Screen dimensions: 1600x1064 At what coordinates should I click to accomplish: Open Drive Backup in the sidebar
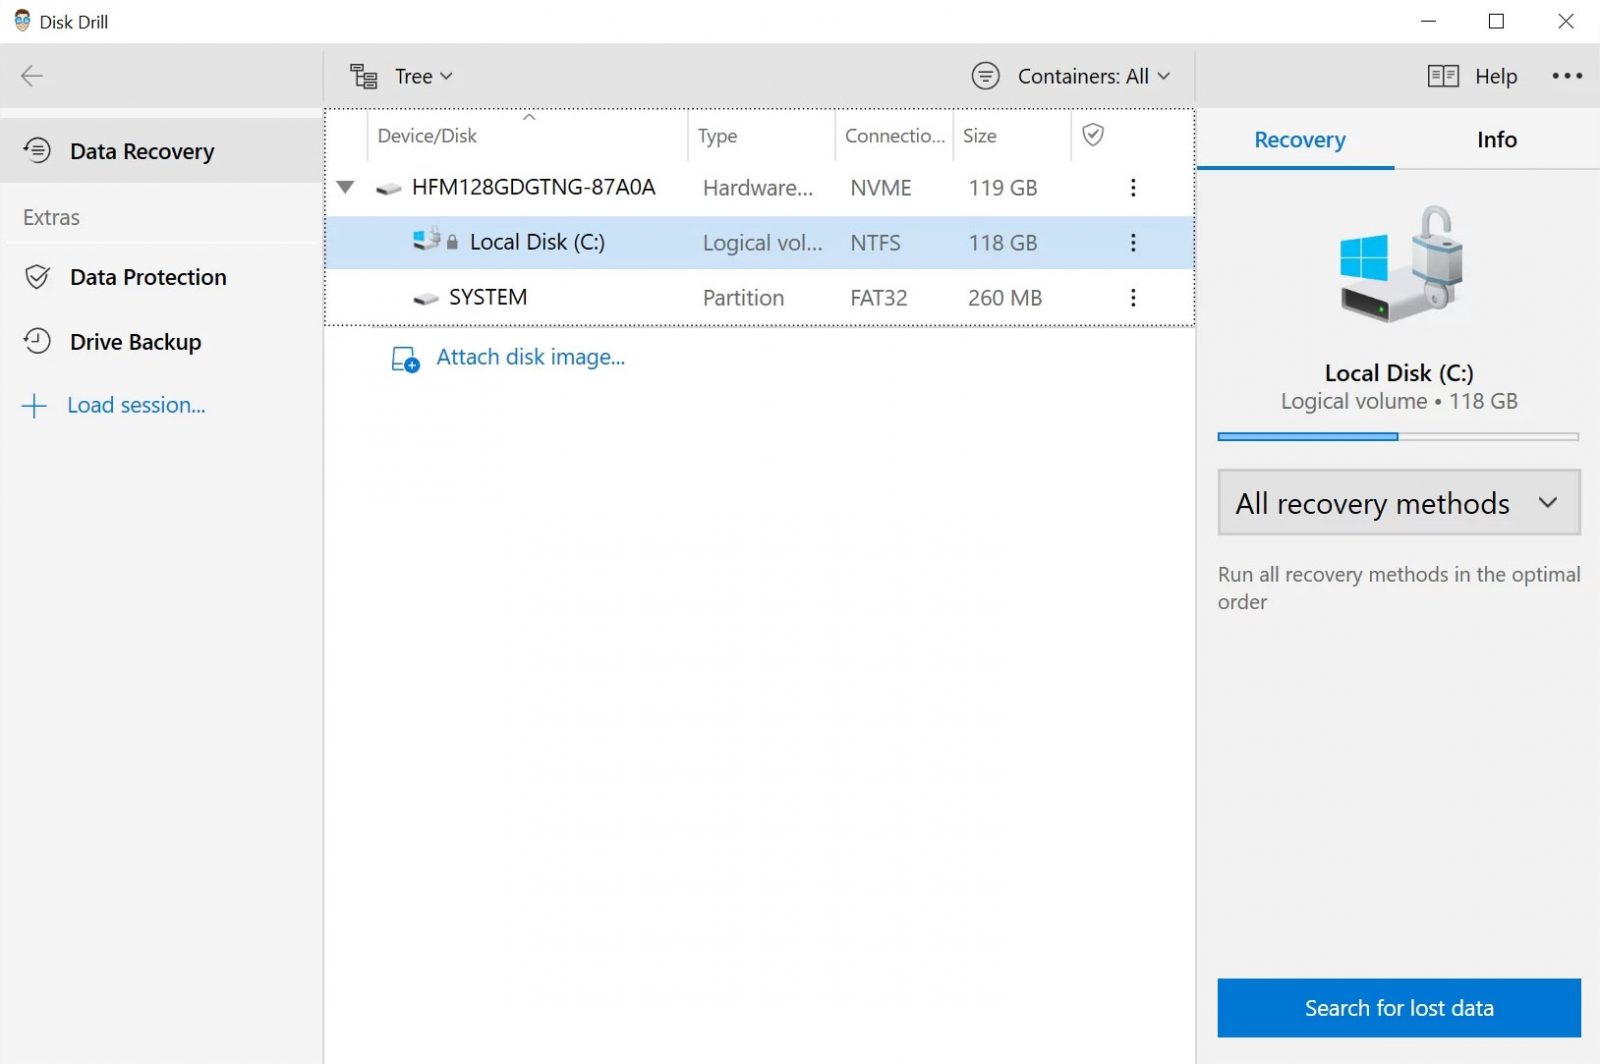135,342
